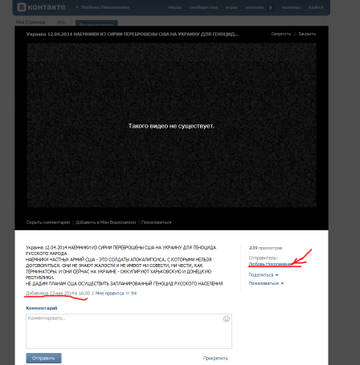Open the «игры» header menu item
Viewport: 360px width, 365px height.
pos(231,7)
